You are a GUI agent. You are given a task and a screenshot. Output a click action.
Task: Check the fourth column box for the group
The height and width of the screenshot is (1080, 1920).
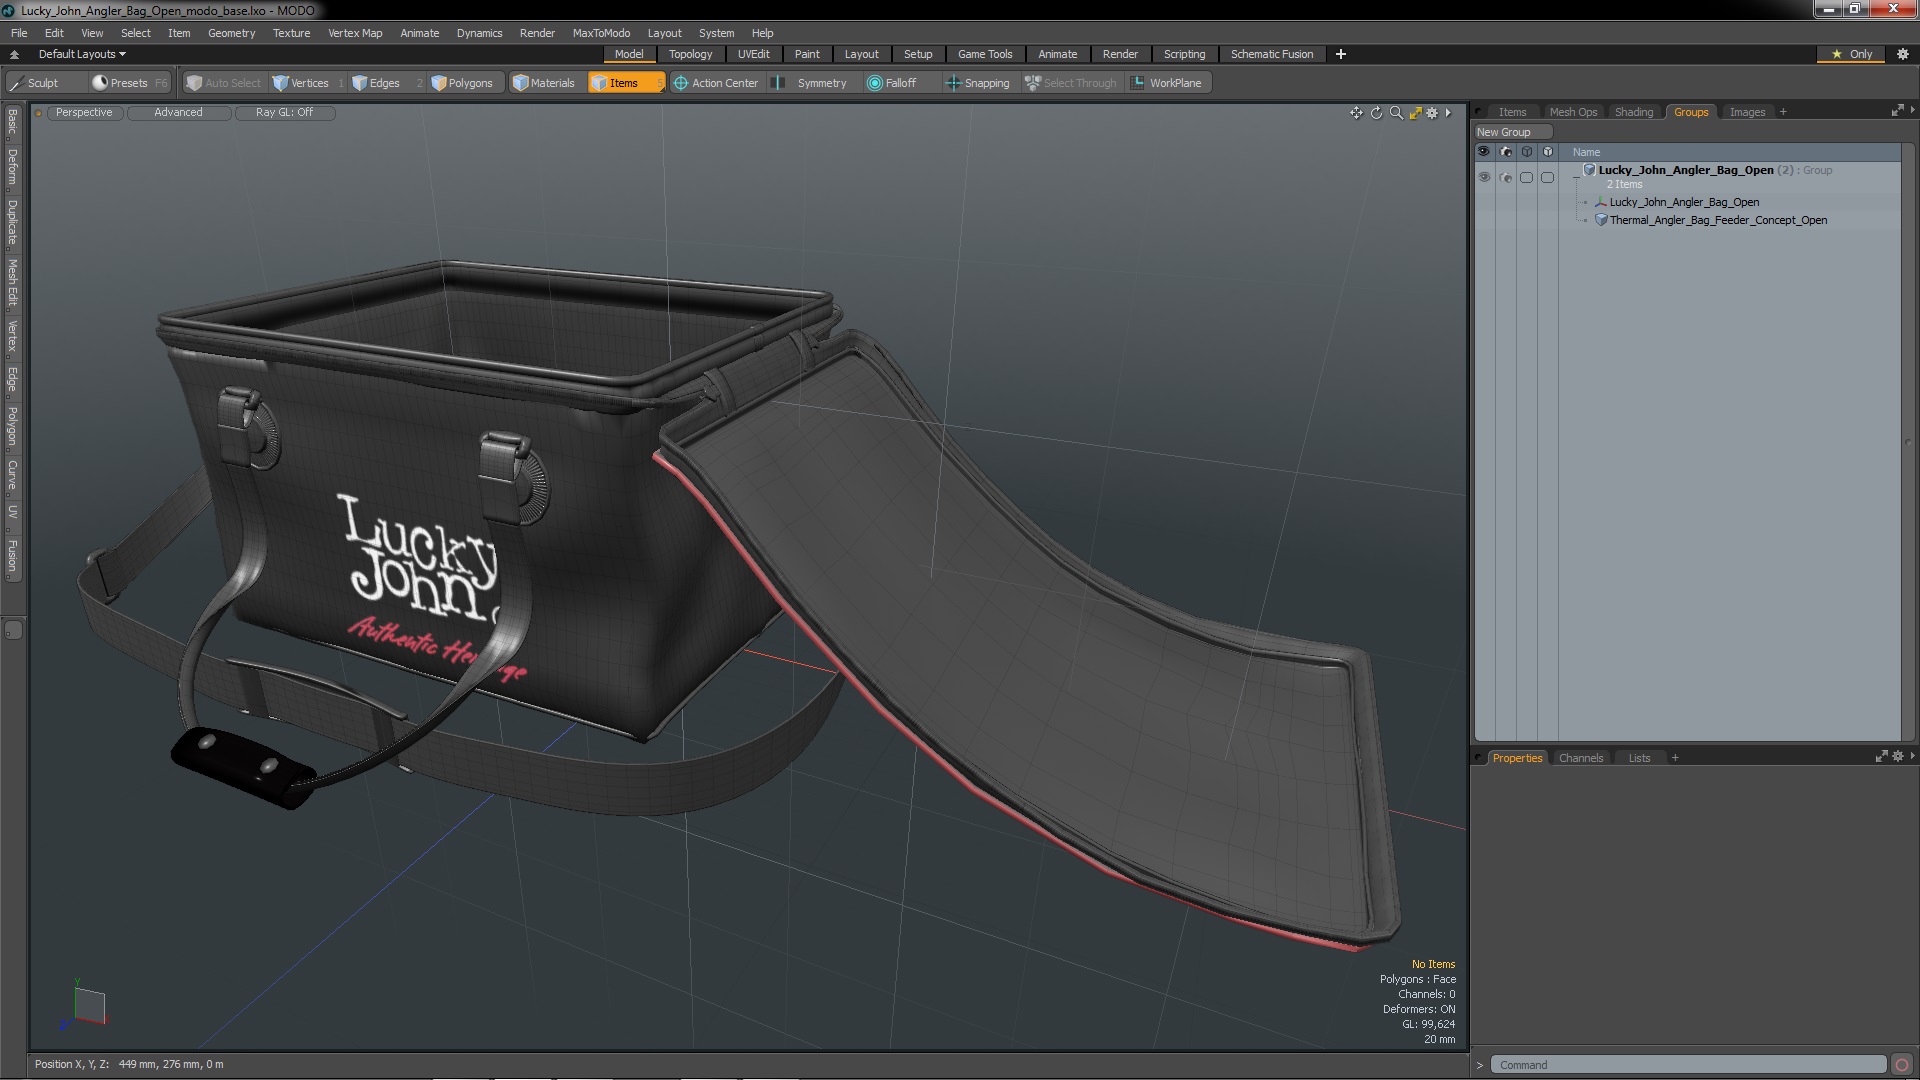click(x=1548, y=177)
